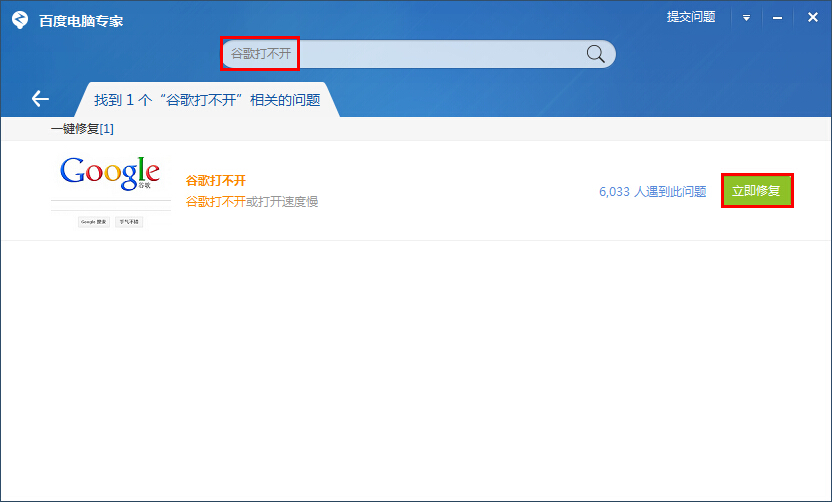Click the Baidu PC Expert logo icon
The width and height of the screenshot is (832, 502).
tap(20, 20)
